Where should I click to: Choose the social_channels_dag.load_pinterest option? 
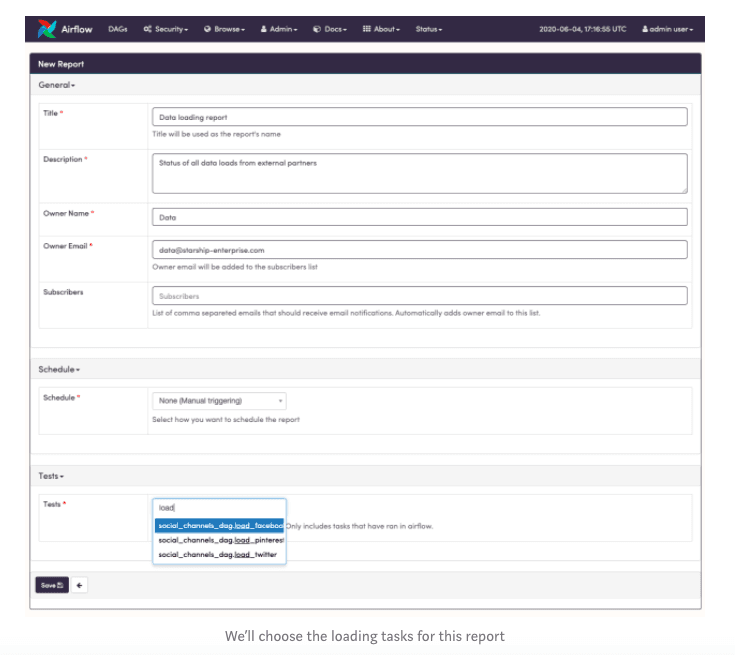219,540
